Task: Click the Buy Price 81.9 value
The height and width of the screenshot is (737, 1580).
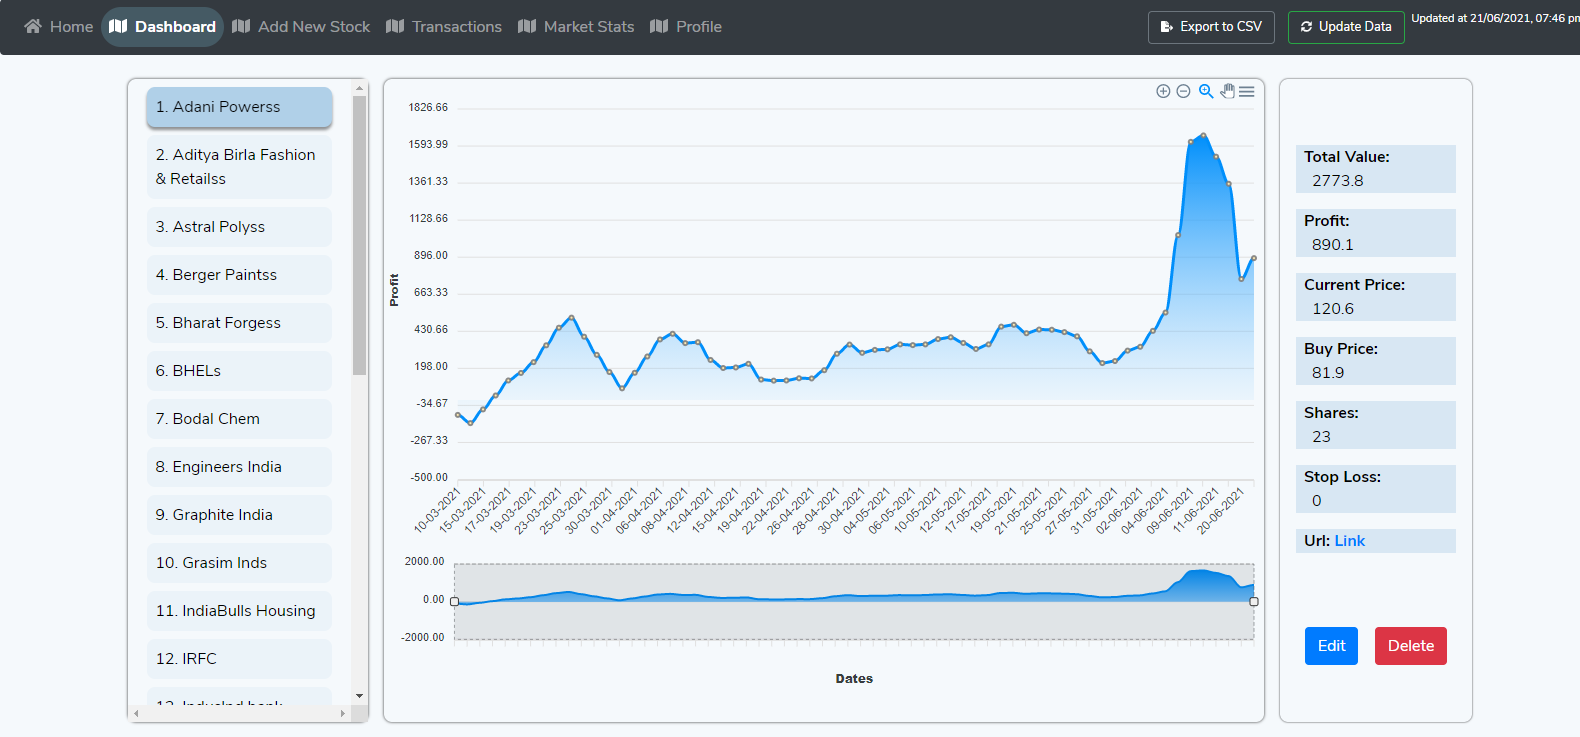Action: tap(1328, 373)
